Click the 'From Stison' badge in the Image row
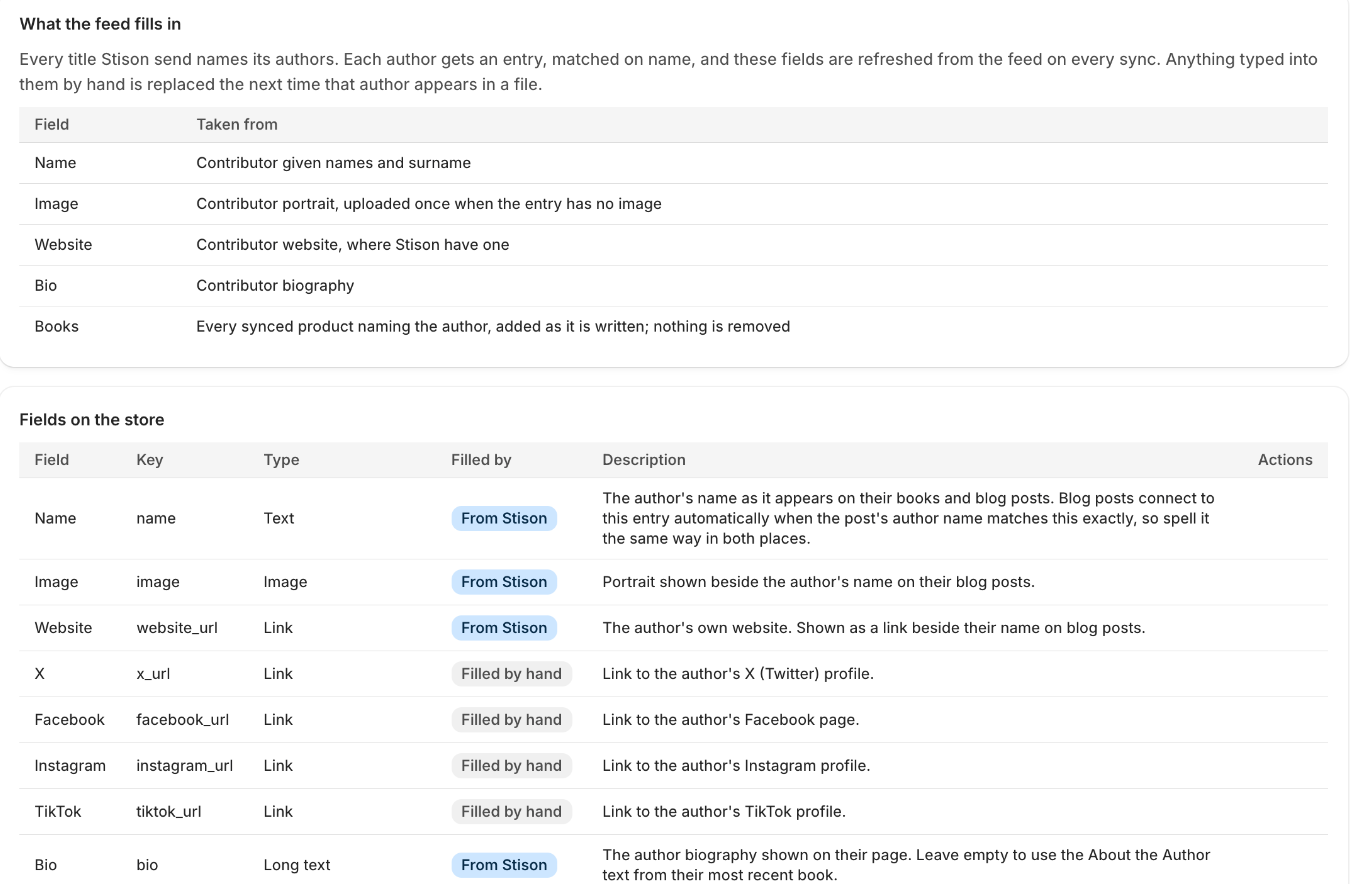This screenshot has height=884, width=1350. click(x=504, y=582)
